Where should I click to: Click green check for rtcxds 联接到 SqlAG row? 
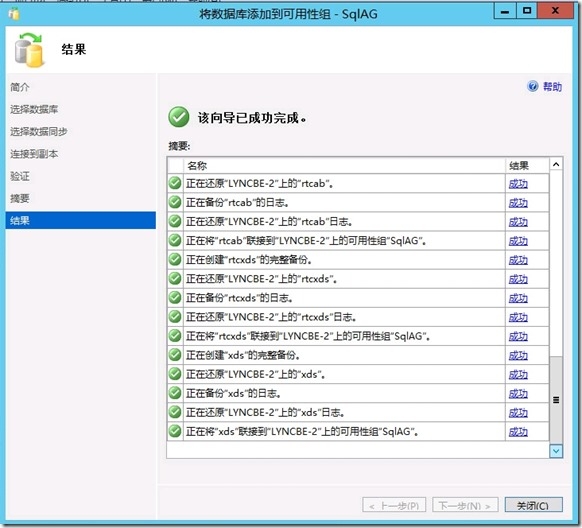(175, 336)
